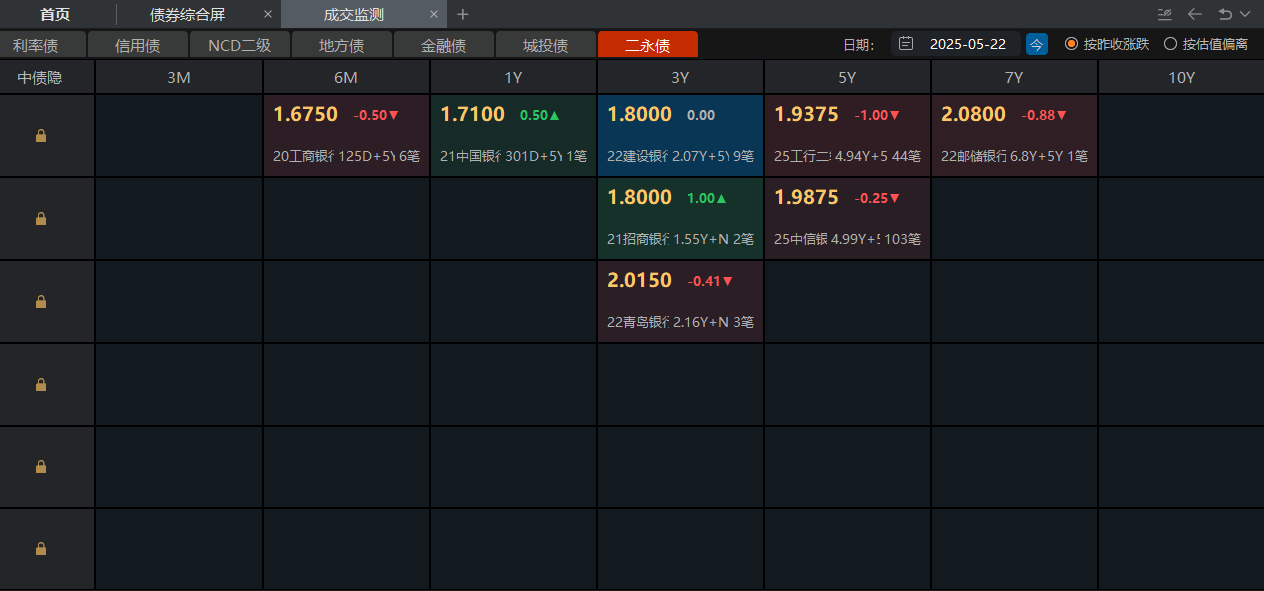1264x591 pixels.
Task: Select the 按估值偏离 radio option
Action: (x=1206, y=44)
